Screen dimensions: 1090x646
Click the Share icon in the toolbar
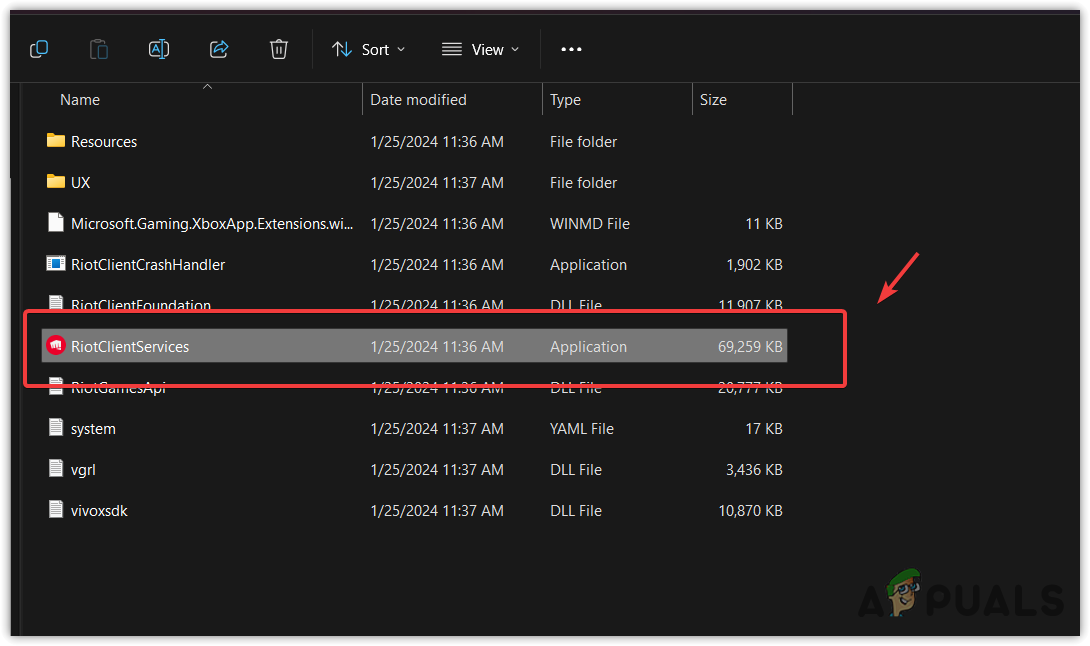coord(219,49)
